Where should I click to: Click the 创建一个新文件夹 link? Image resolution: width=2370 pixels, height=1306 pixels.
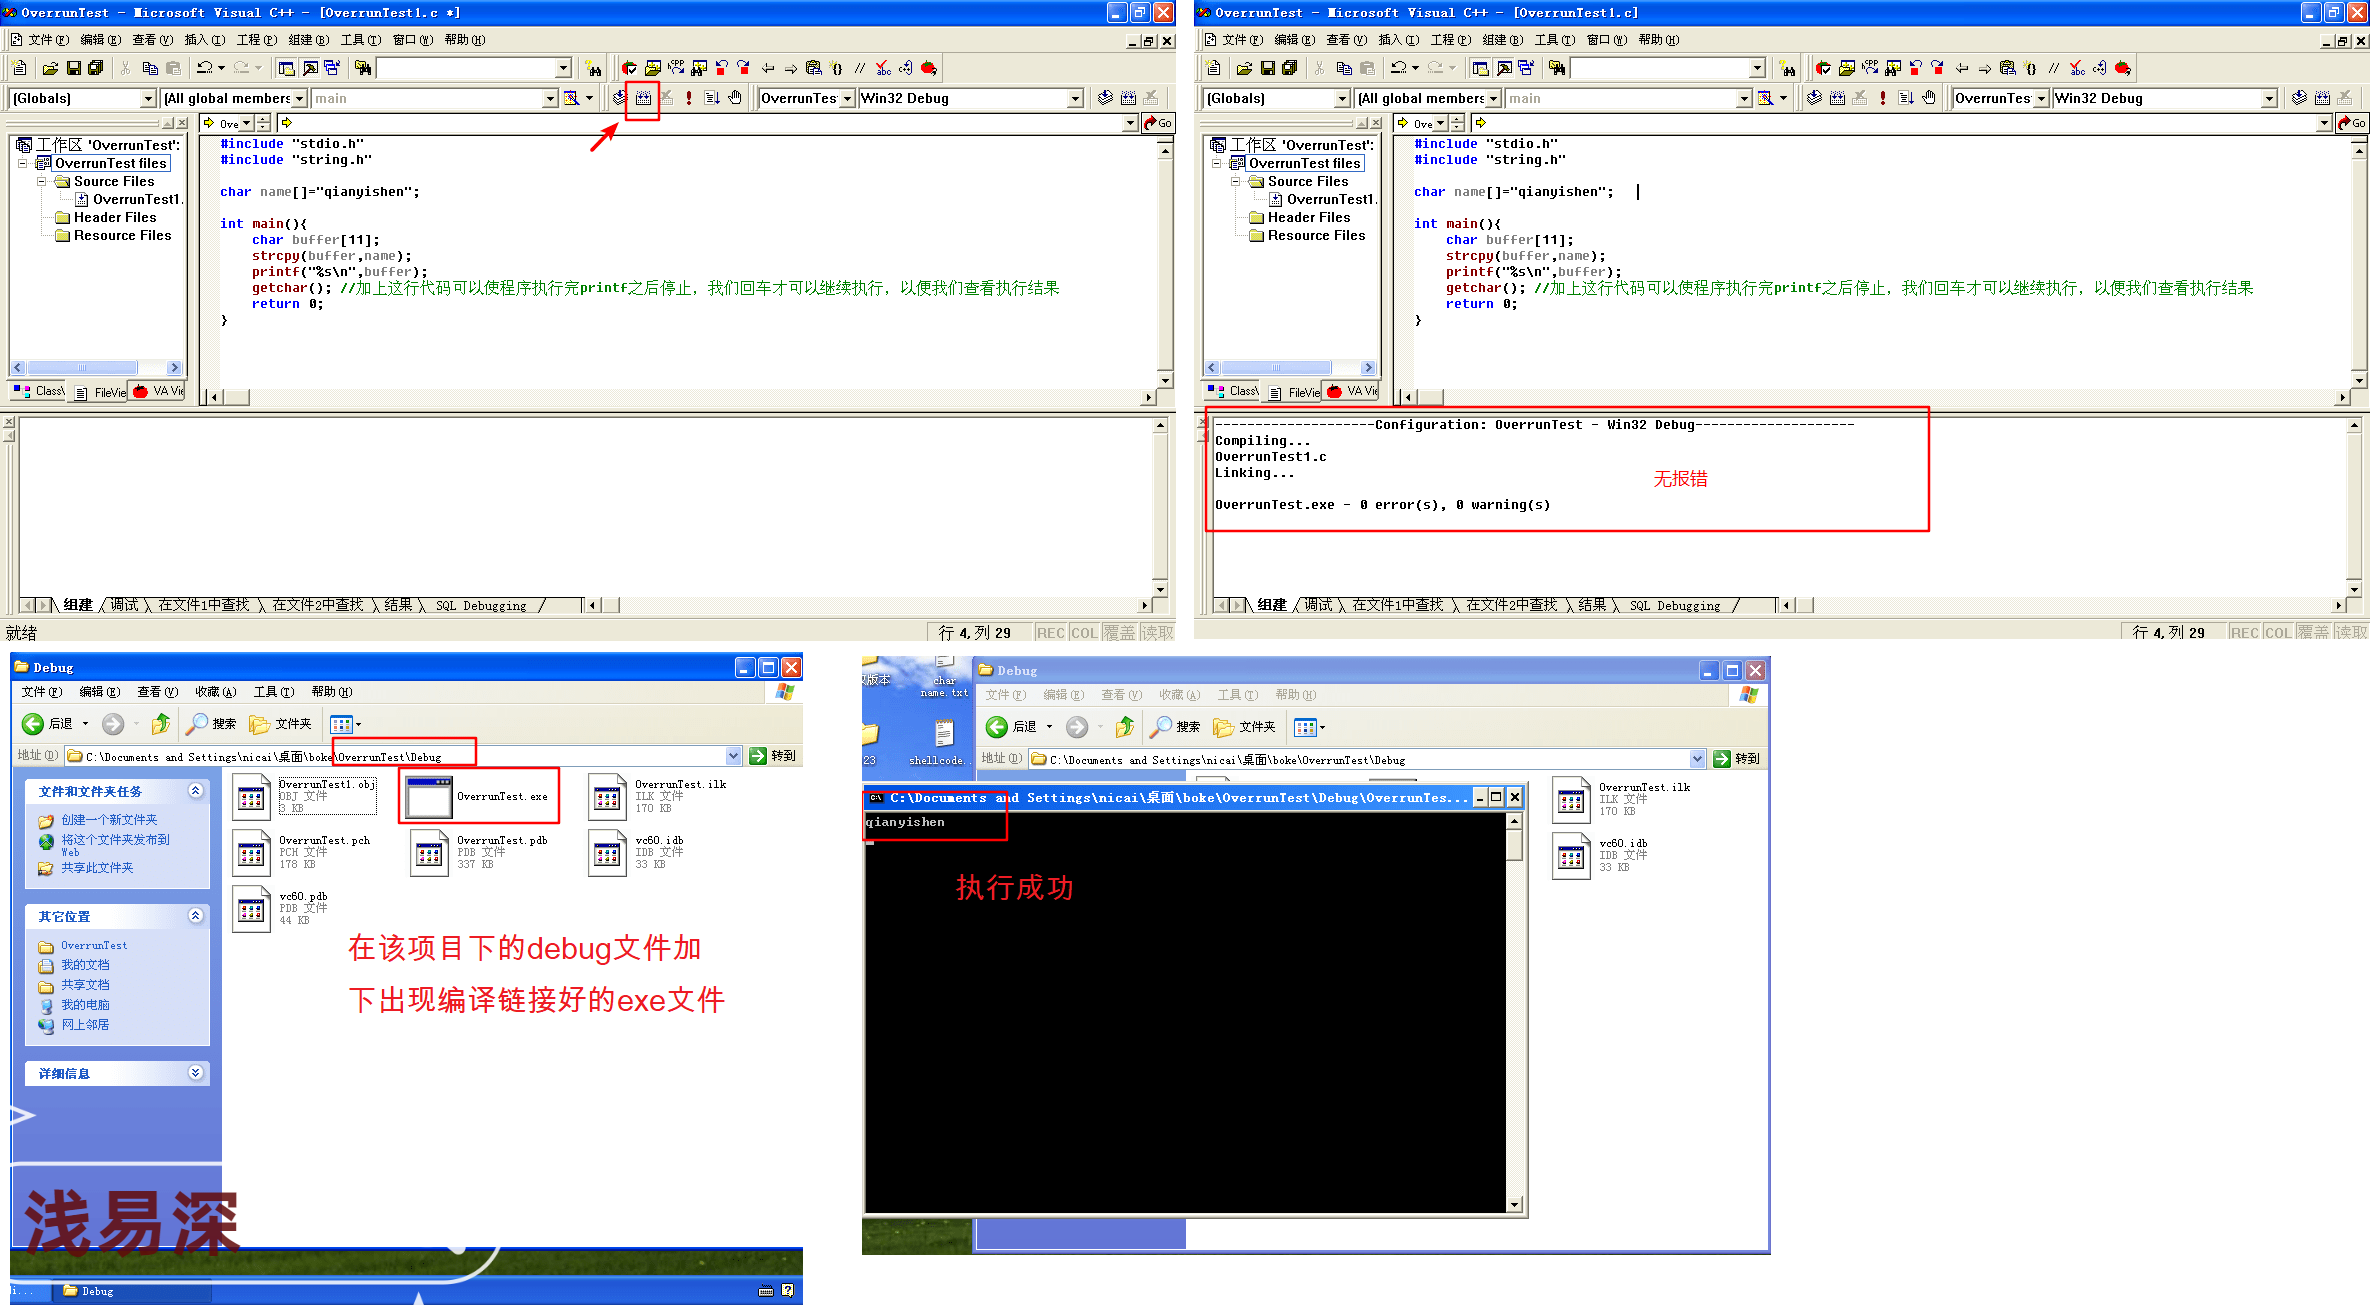(x=109, y=820)
